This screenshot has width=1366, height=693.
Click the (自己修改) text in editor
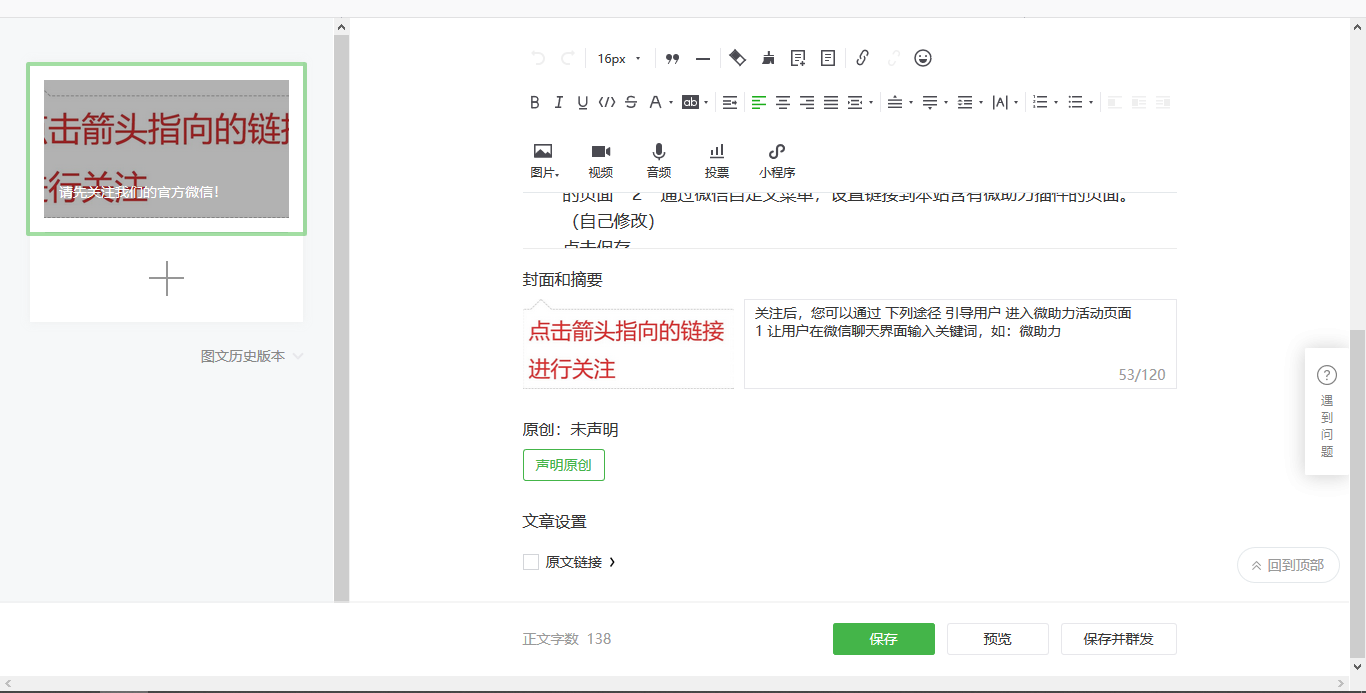(x=612, y=222)
